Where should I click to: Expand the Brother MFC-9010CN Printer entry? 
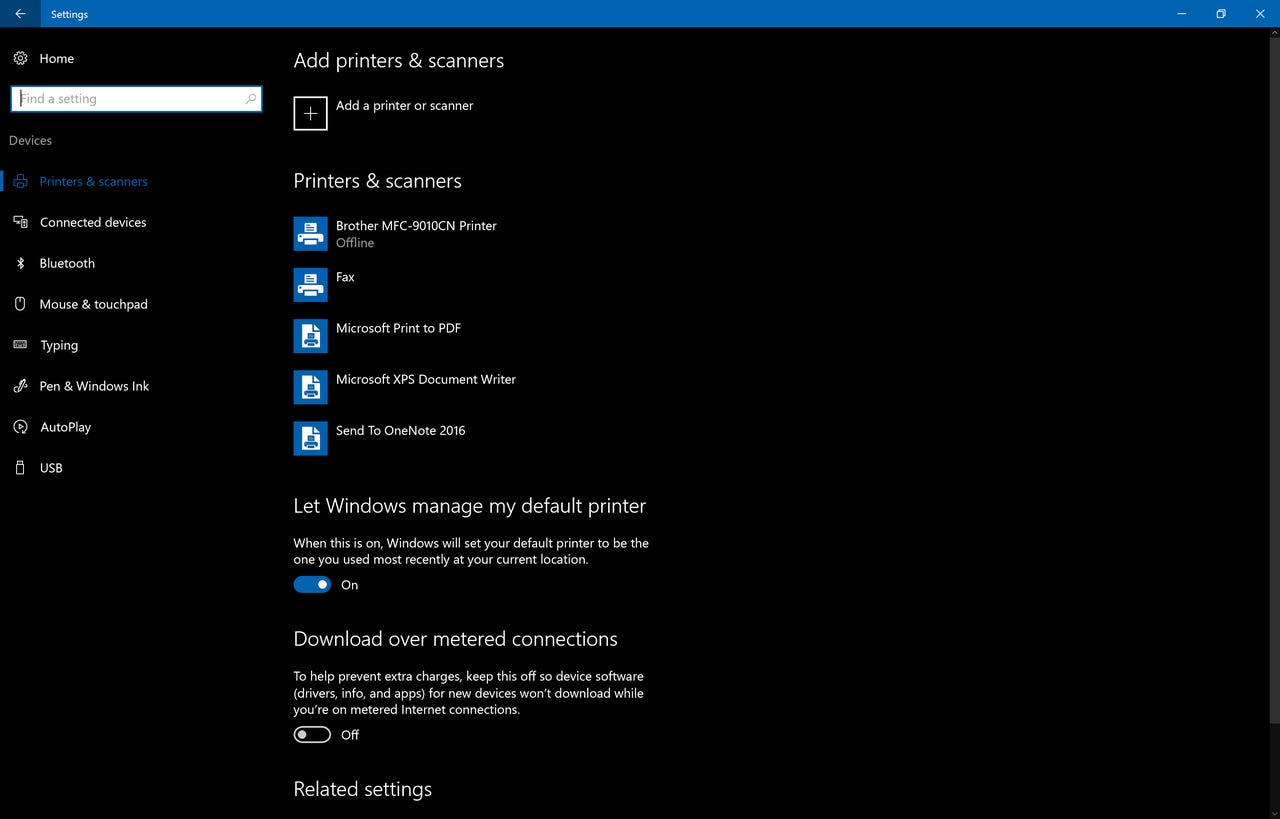[x=416, y=233]
